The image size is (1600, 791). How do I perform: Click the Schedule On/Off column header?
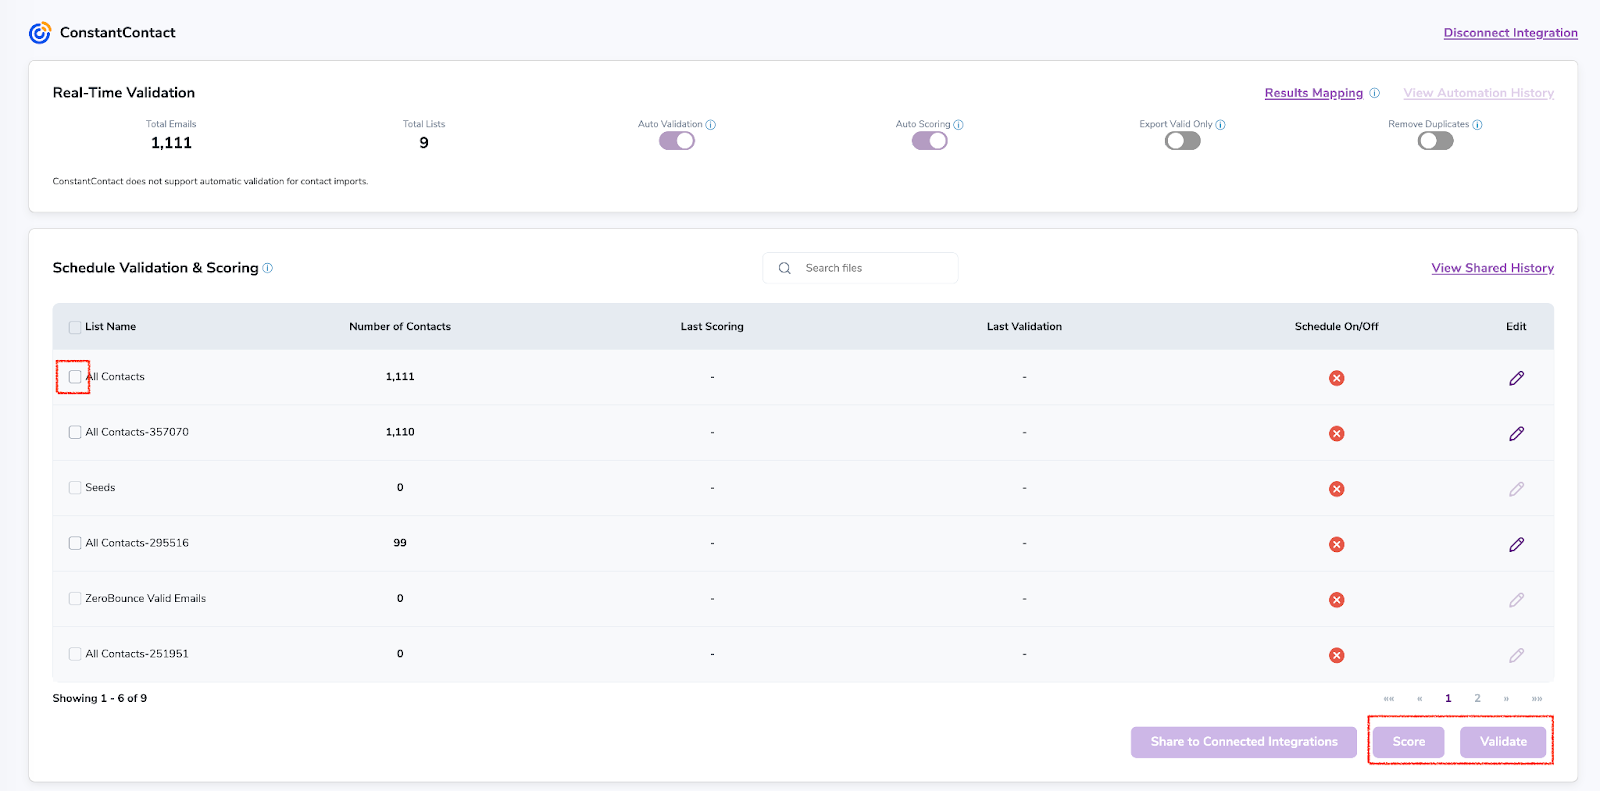(x=1336, y=327)
